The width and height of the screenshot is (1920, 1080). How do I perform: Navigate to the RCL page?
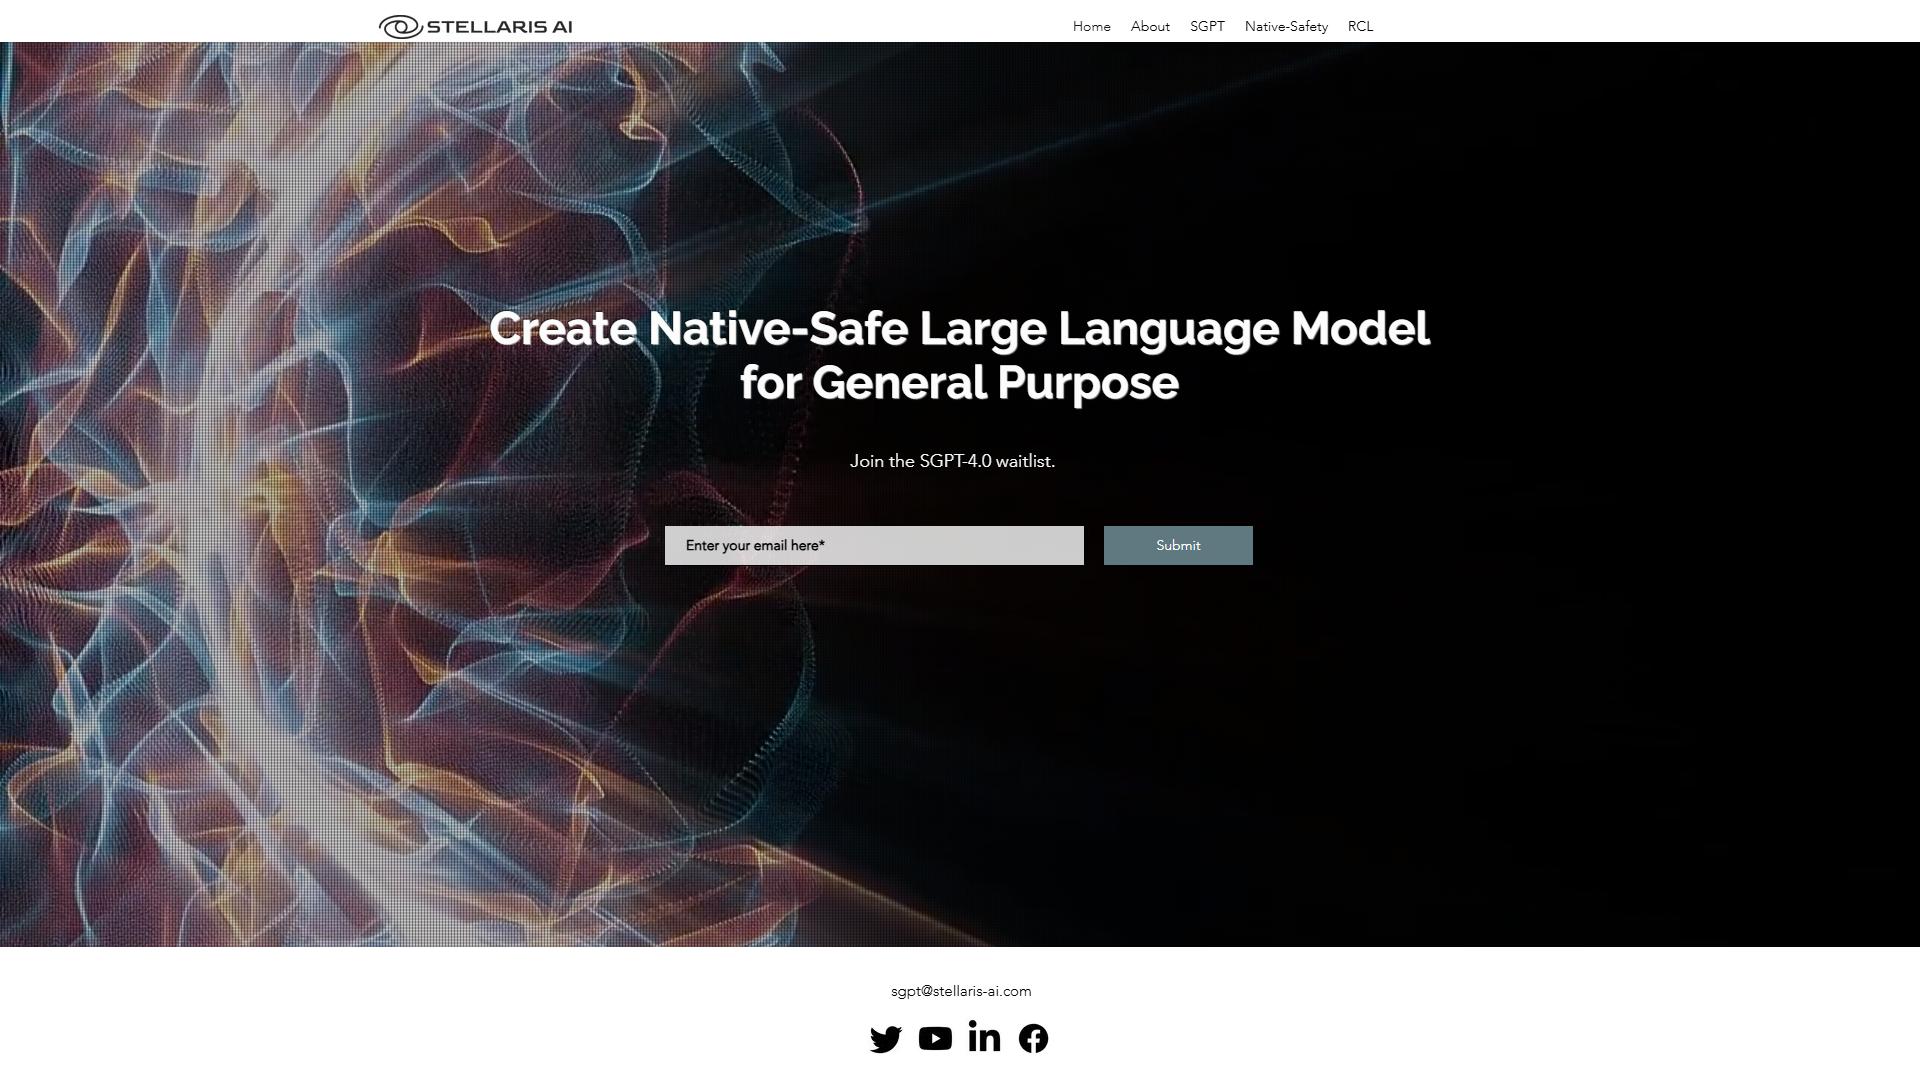coord(1360,27)
